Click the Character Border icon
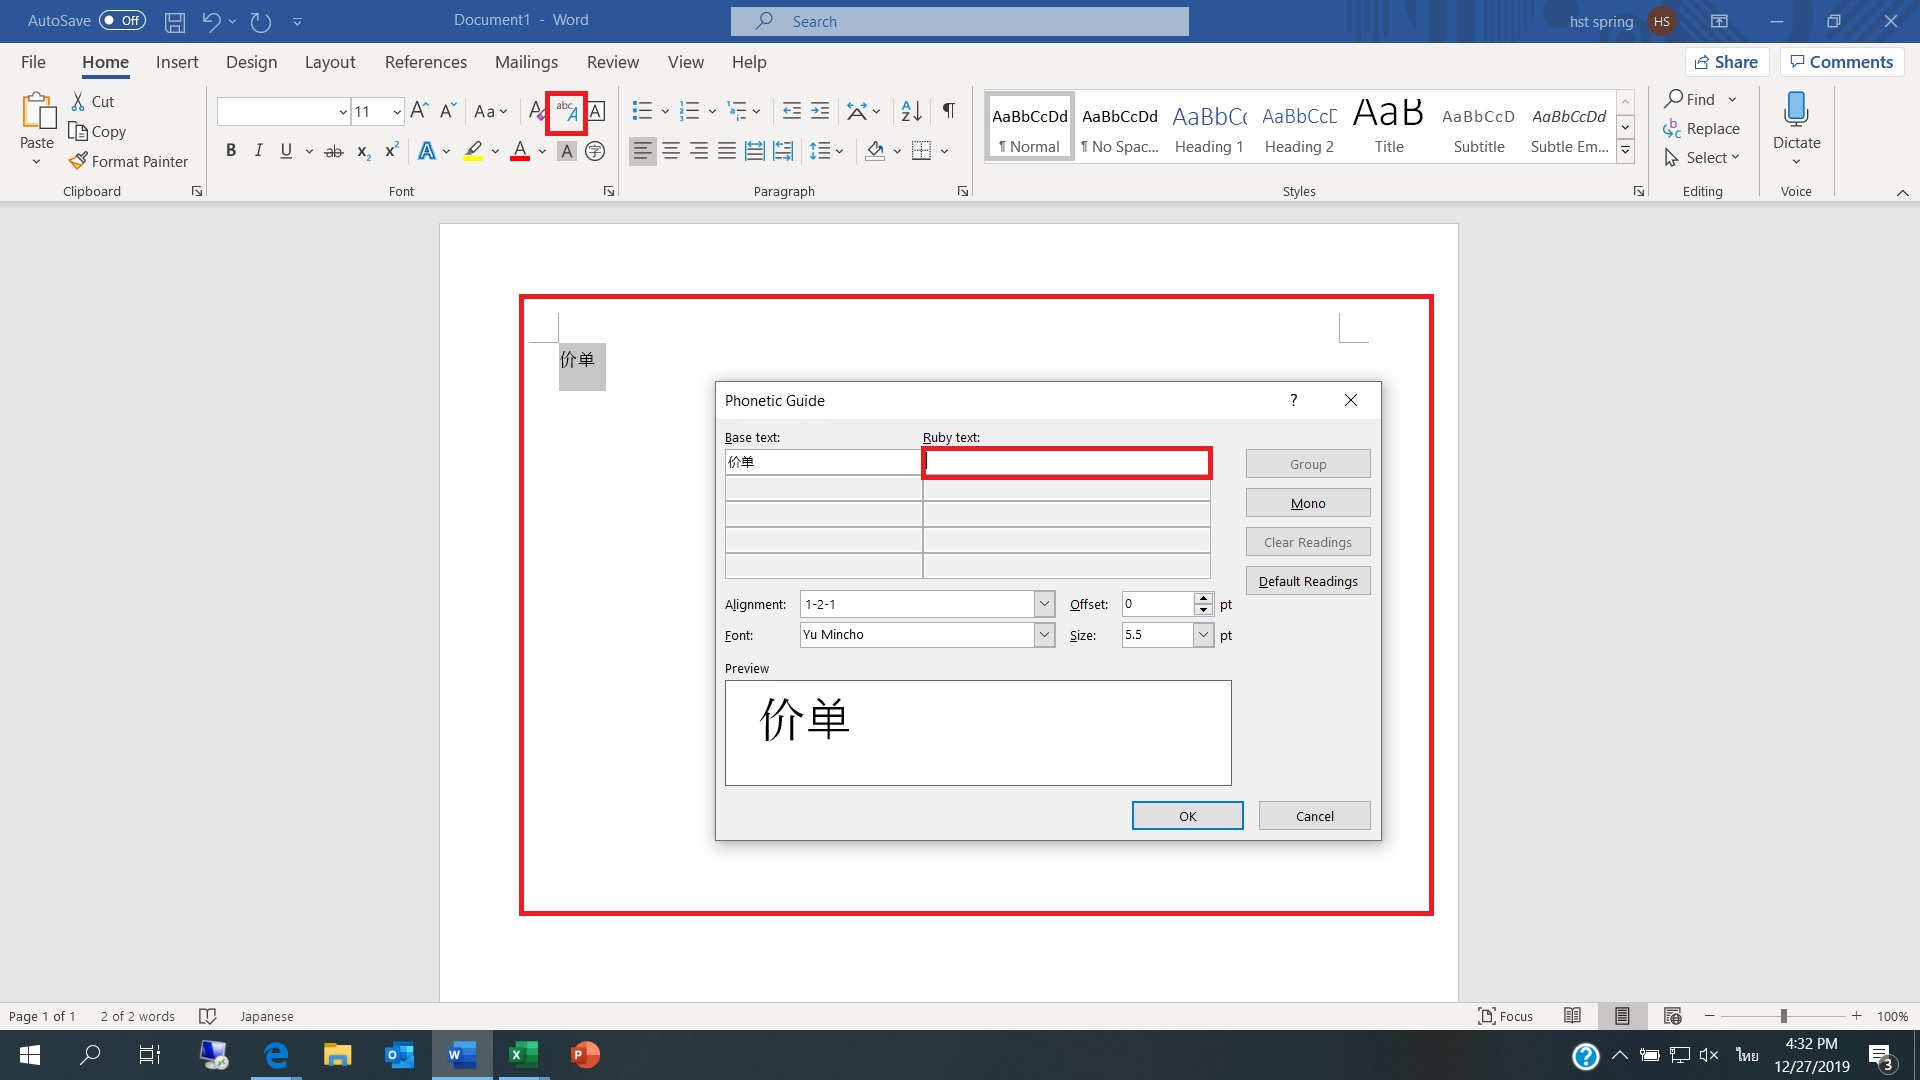Image resolution: width=1920 pixels, height=1080 pixels. pos(596,111)
